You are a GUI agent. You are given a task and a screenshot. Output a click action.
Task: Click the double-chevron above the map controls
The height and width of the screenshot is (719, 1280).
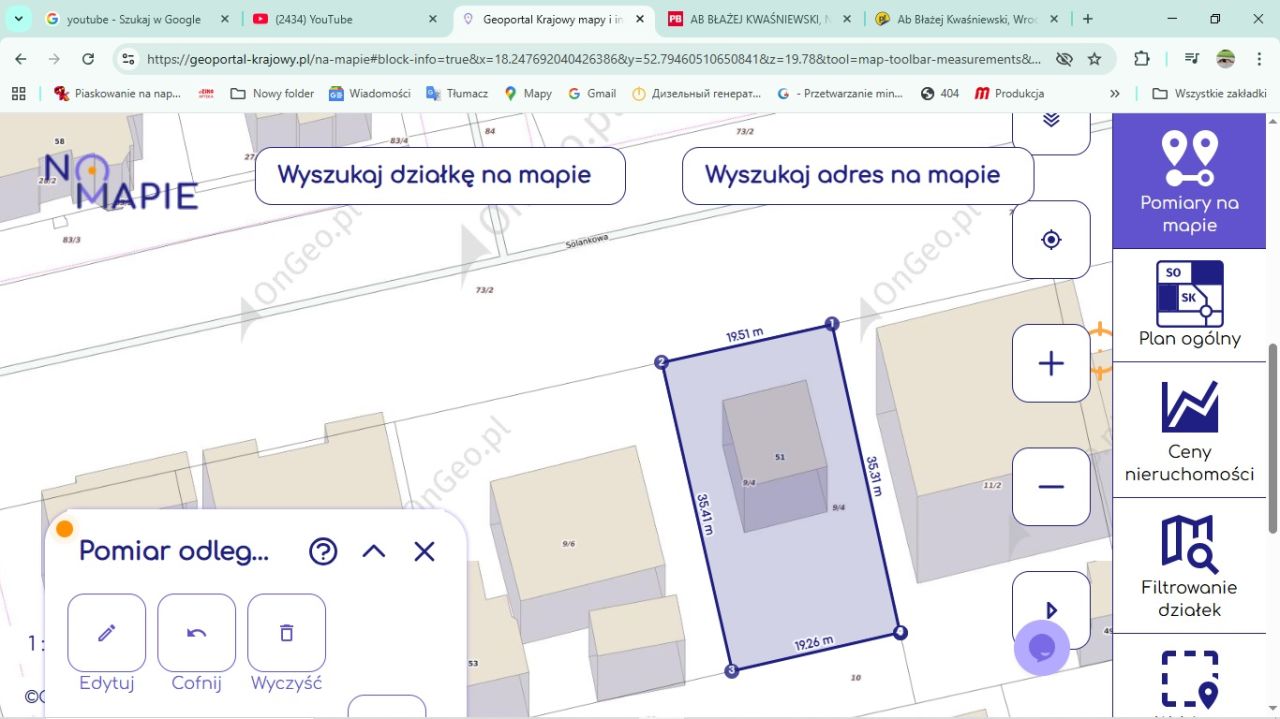click(1050, 120)
